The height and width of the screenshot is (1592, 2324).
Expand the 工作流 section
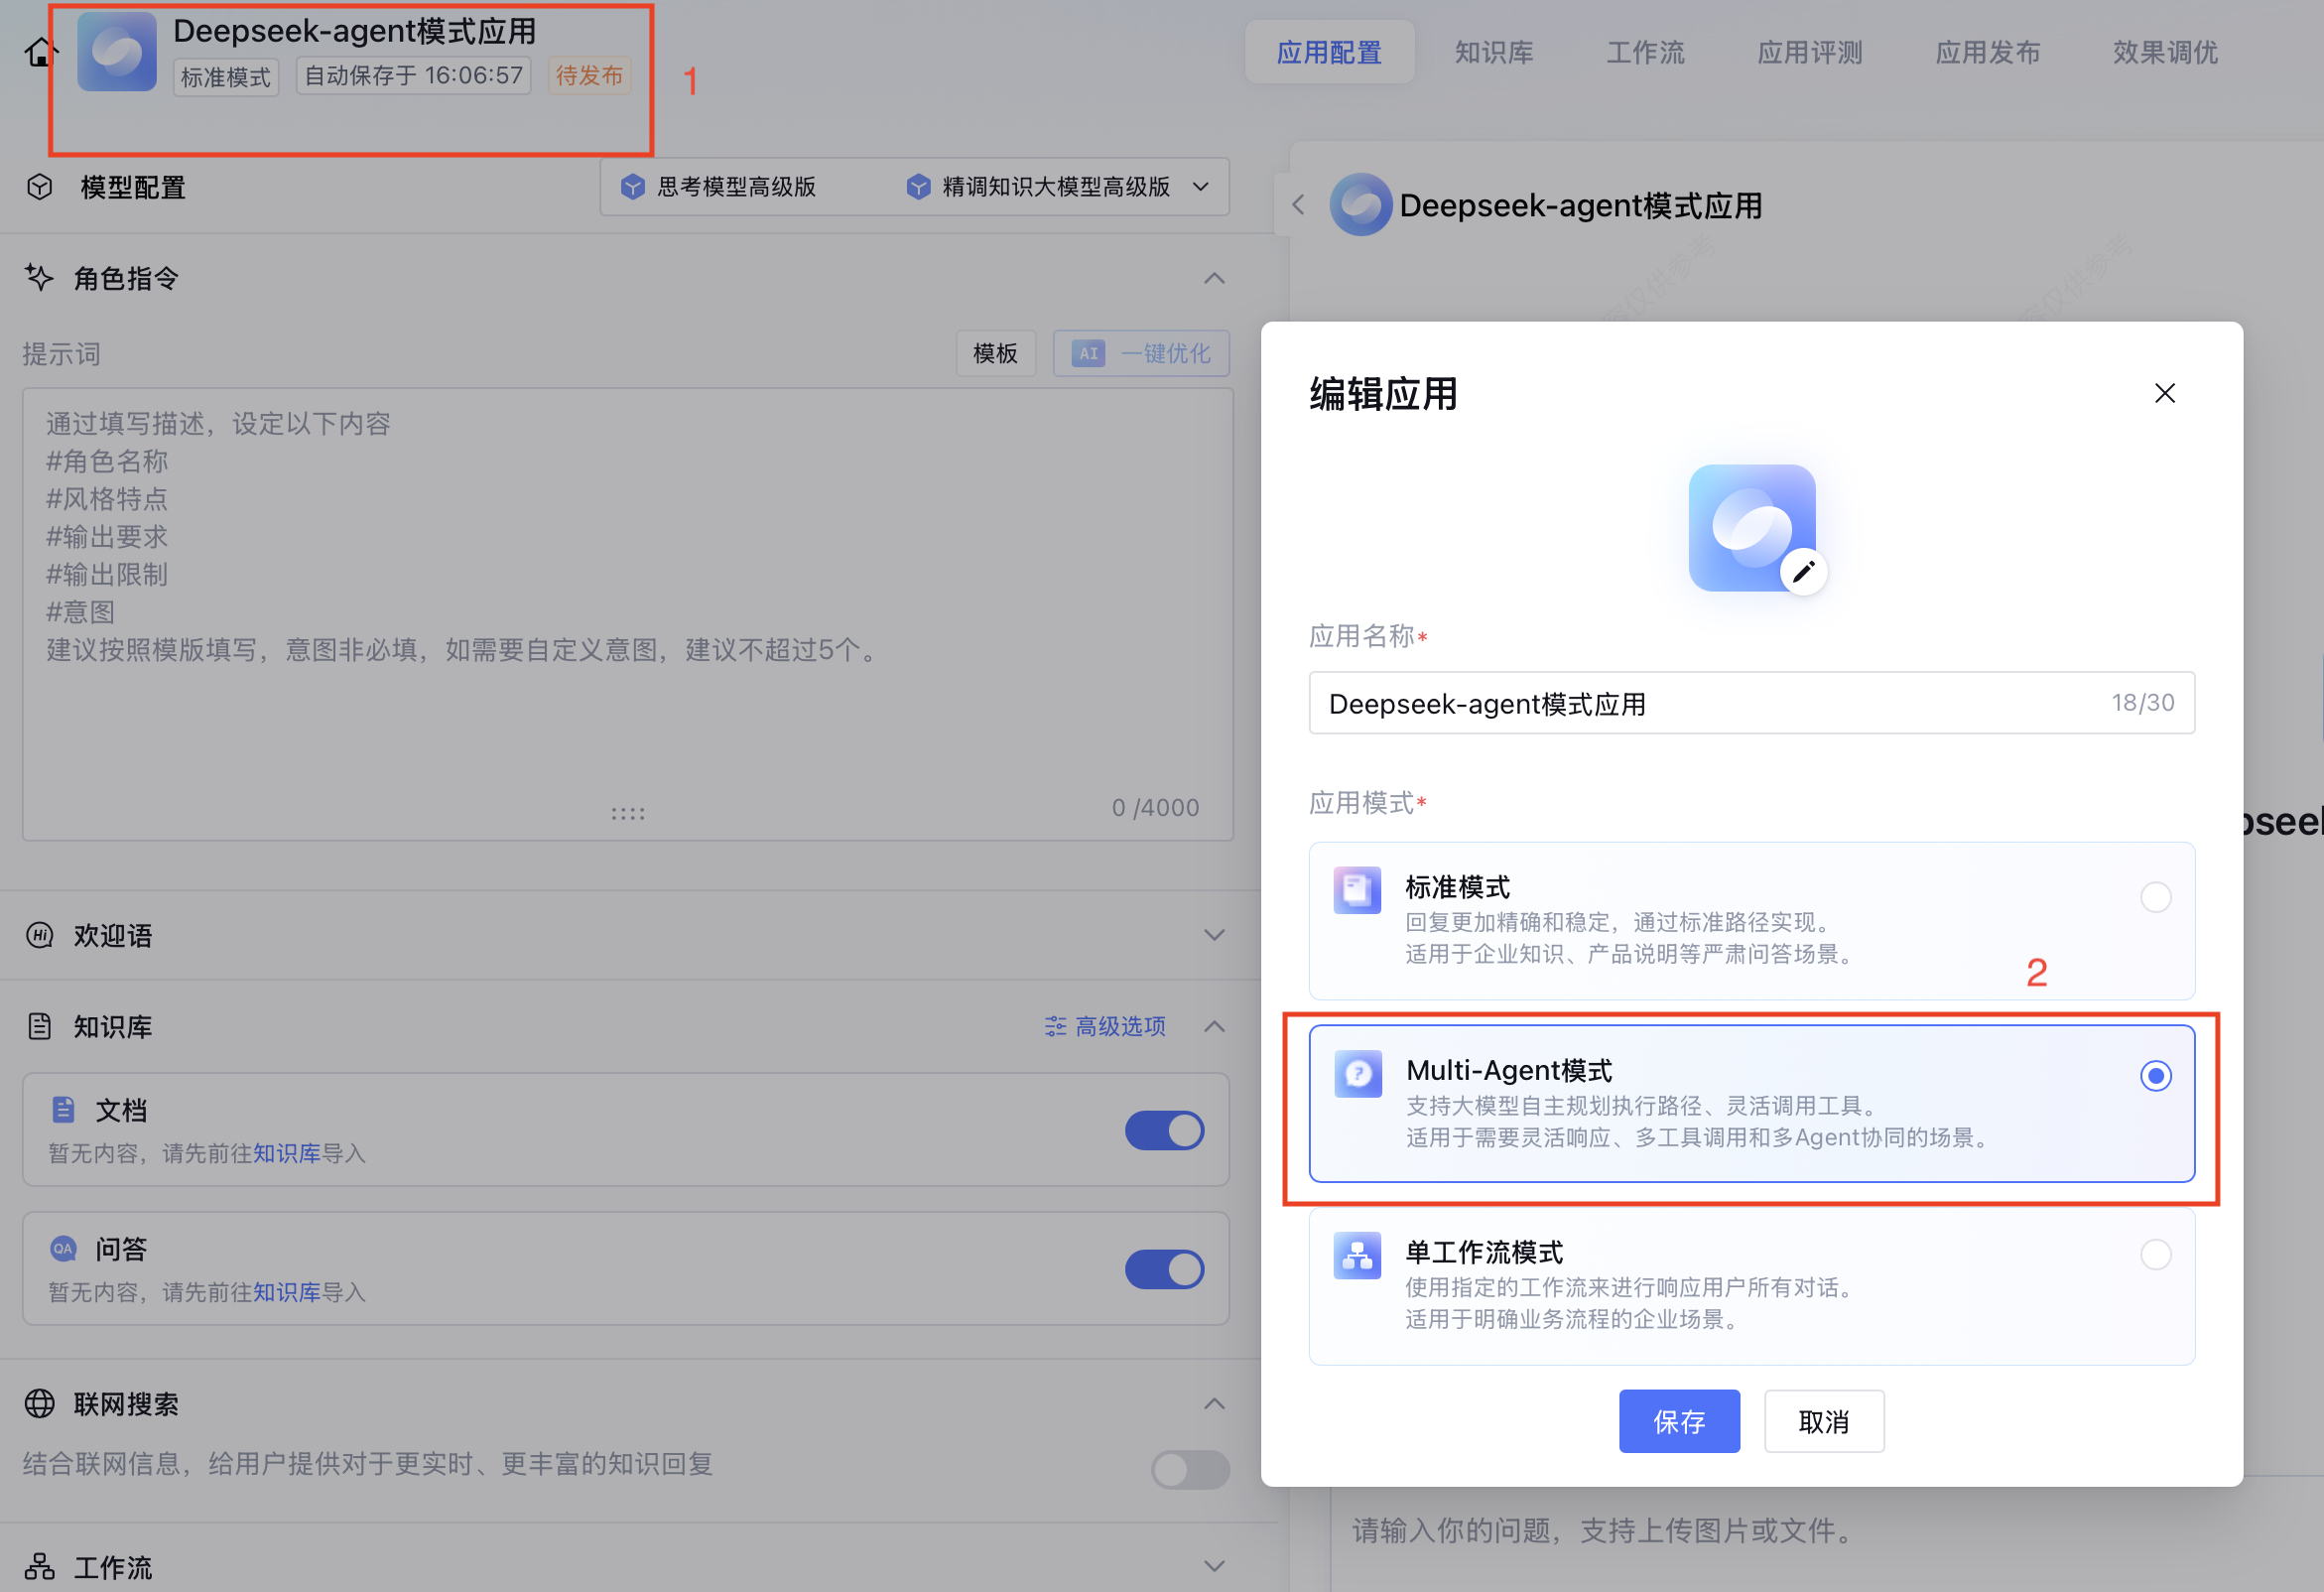1214,1566
